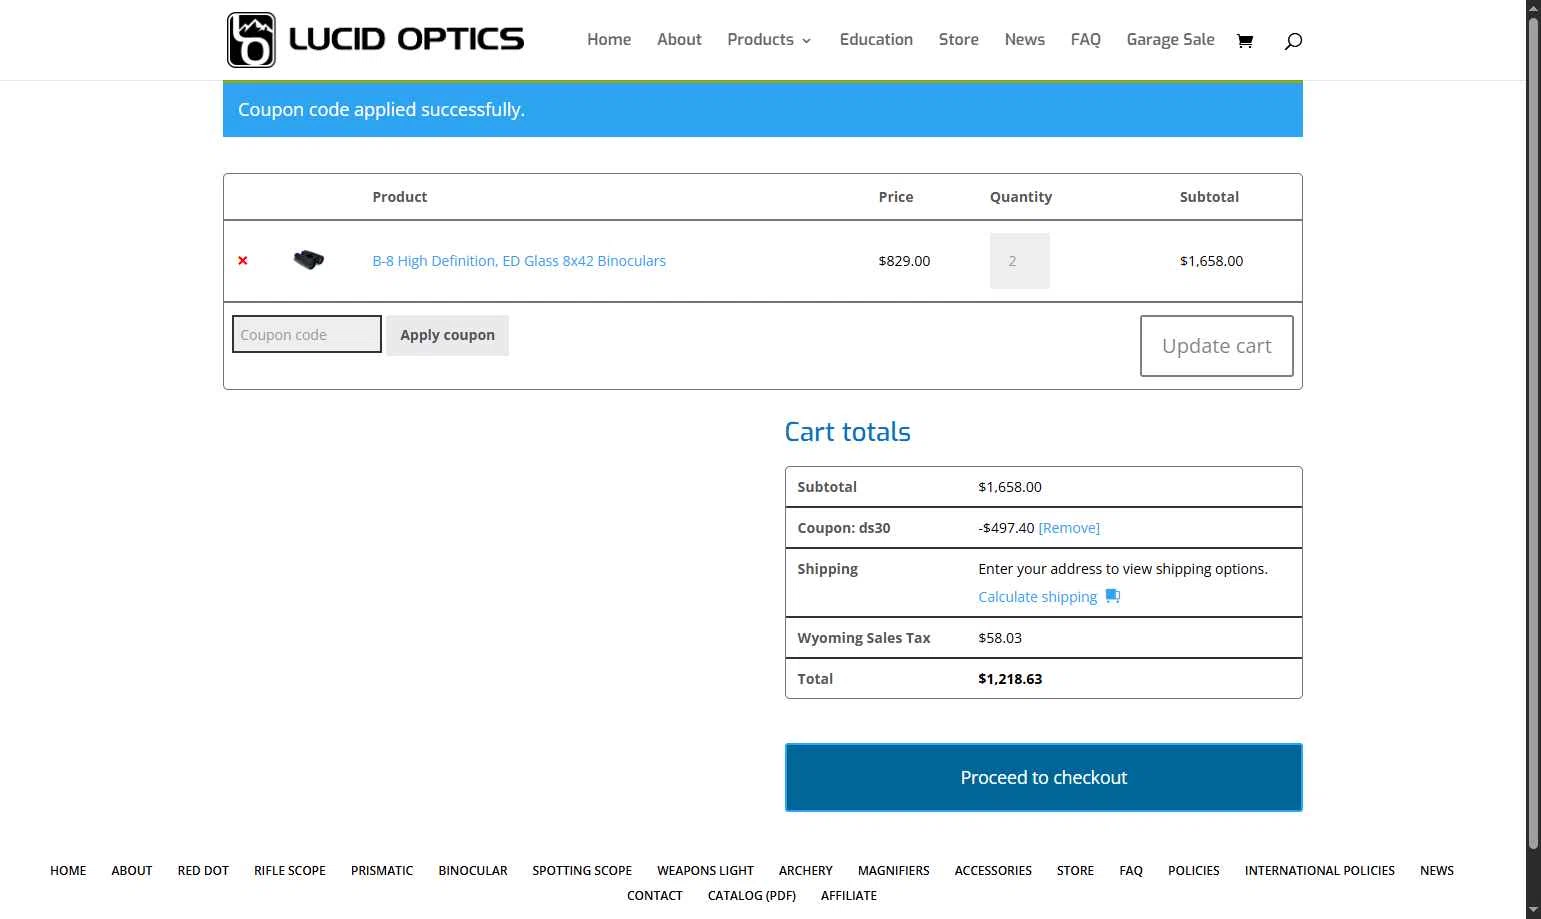The image size is (1541, 919).
Task: Open RED DOT footer link
Action: pos(203,871)
